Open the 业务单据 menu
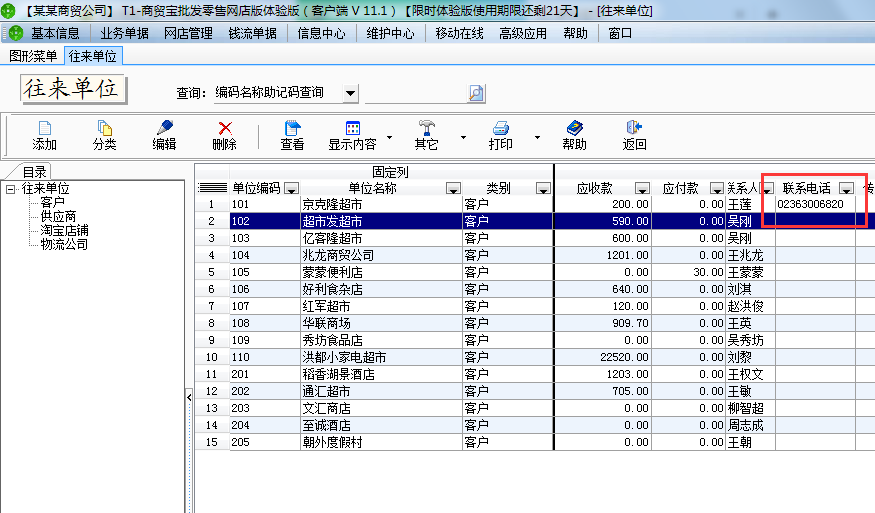875x513 pixels. point(124,33)
